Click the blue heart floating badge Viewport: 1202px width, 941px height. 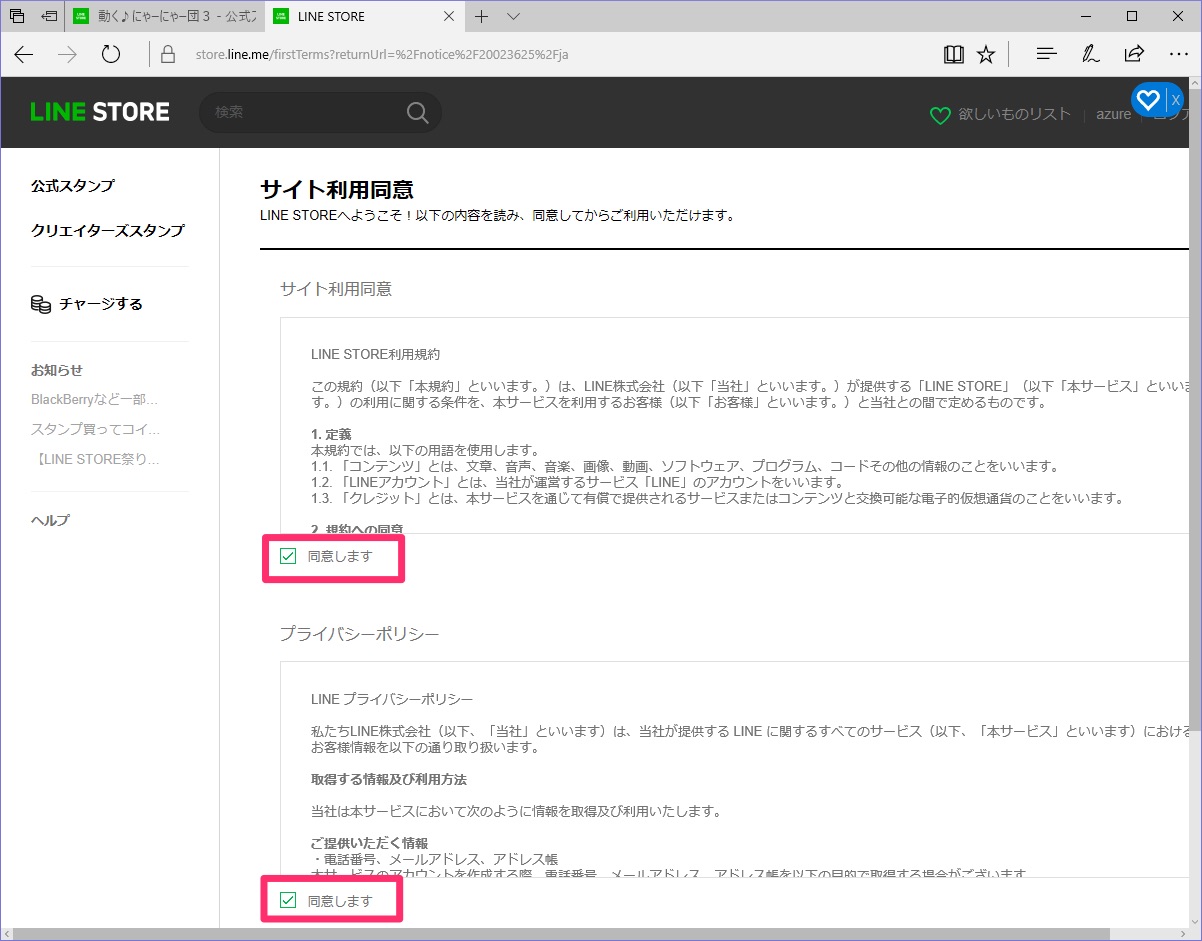pos(1148,99)
